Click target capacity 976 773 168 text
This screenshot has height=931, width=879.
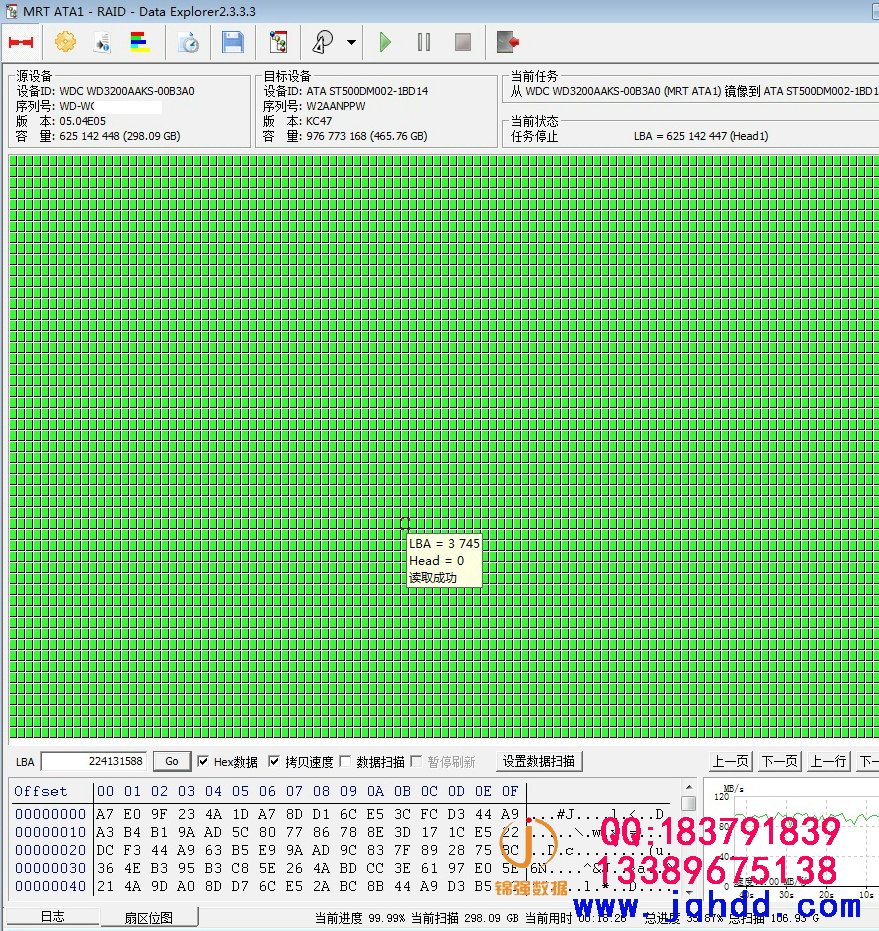coord(366,136)
